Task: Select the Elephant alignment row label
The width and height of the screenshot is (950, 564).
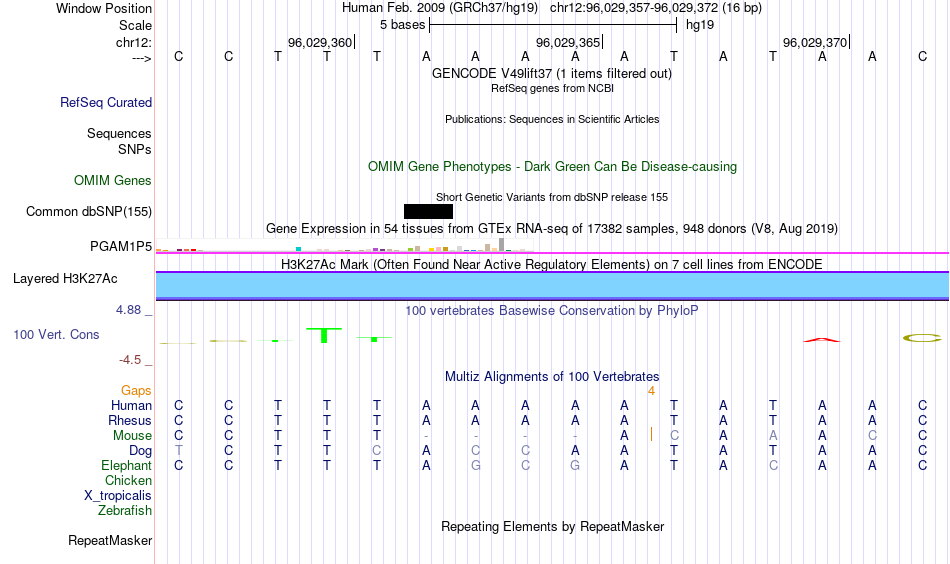Action: [x=127, y=465]
